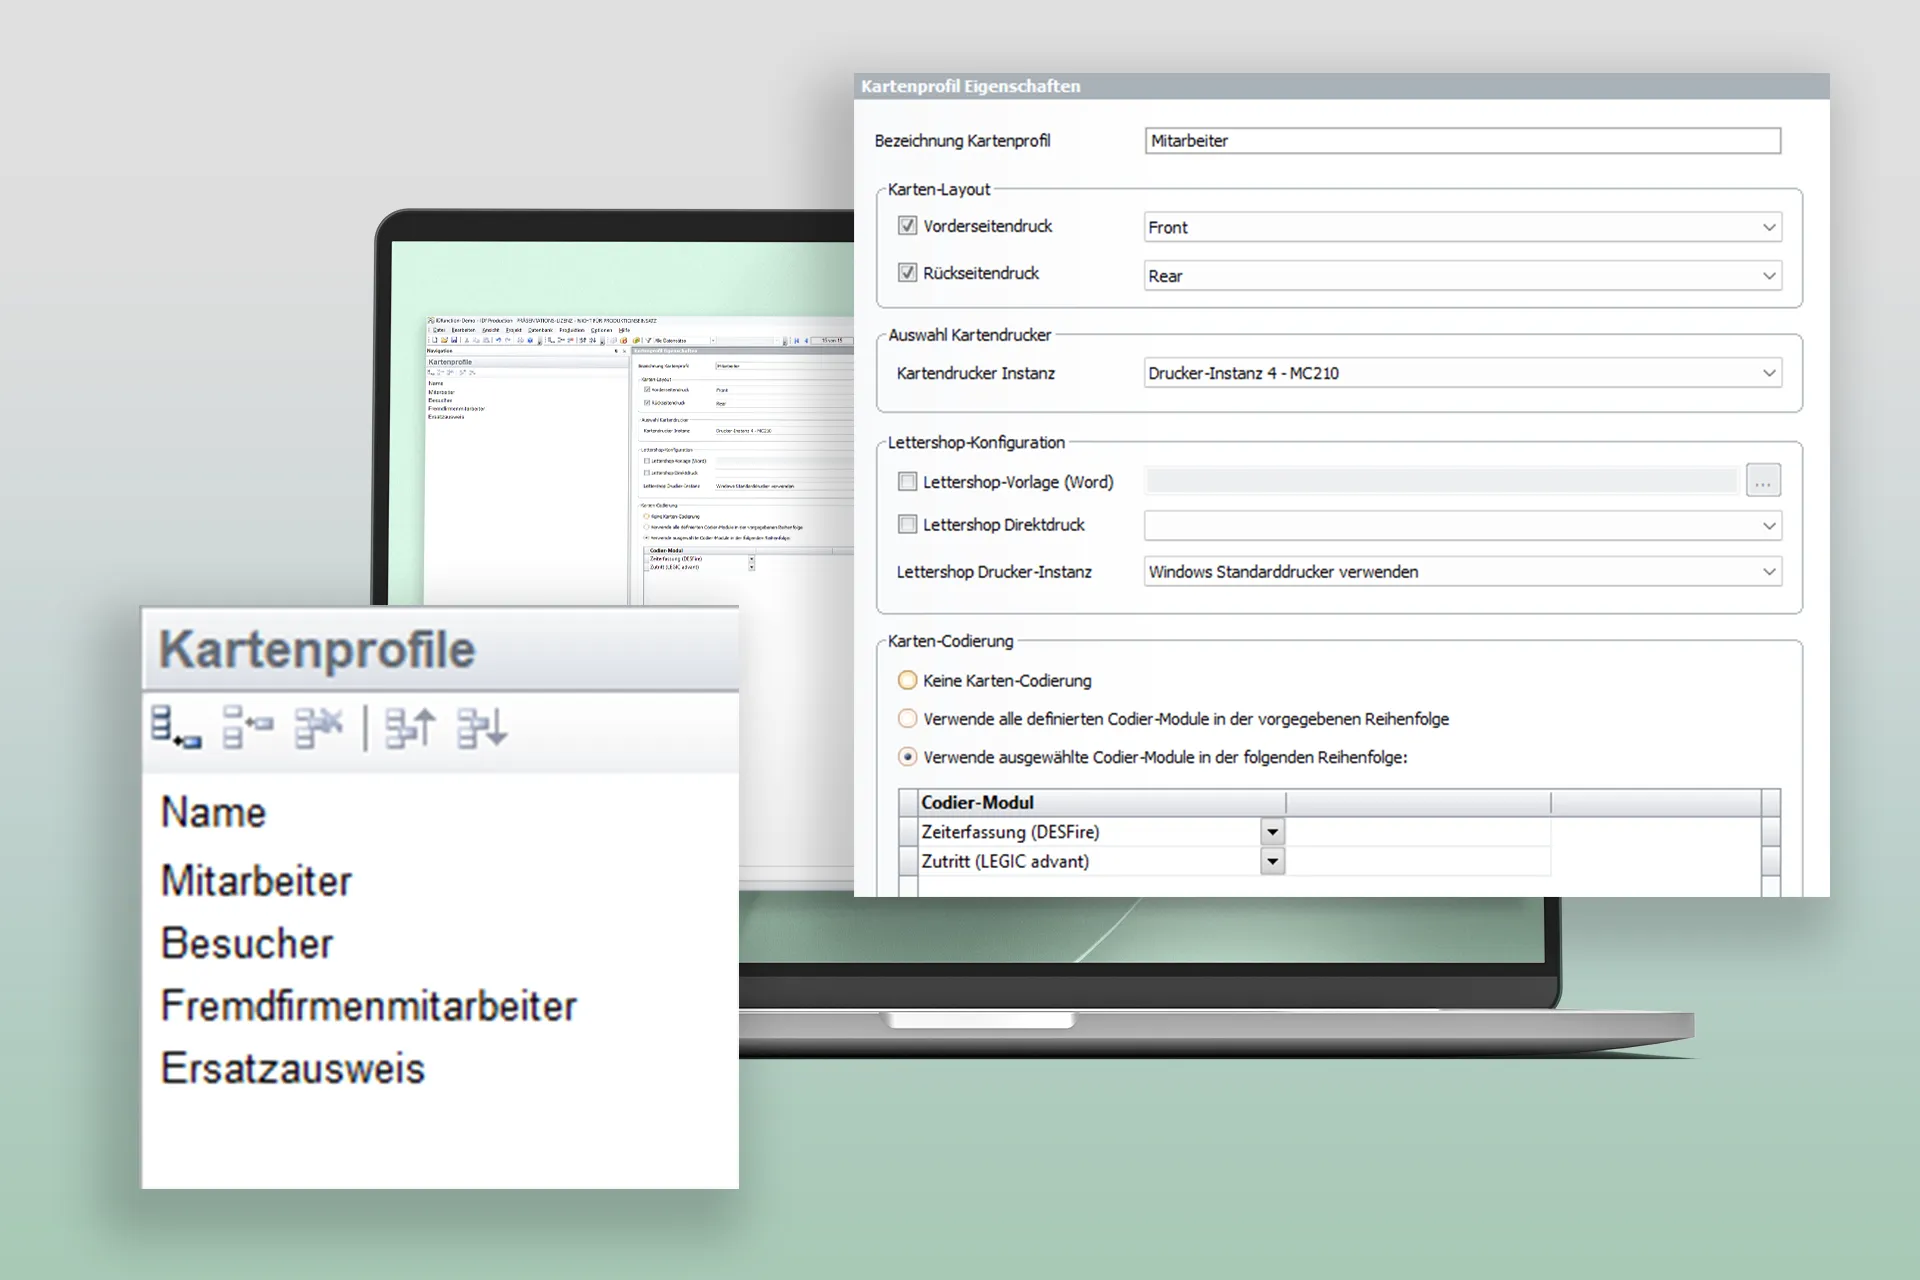Delete selected card profile via toolbar icon

(319, 727)
